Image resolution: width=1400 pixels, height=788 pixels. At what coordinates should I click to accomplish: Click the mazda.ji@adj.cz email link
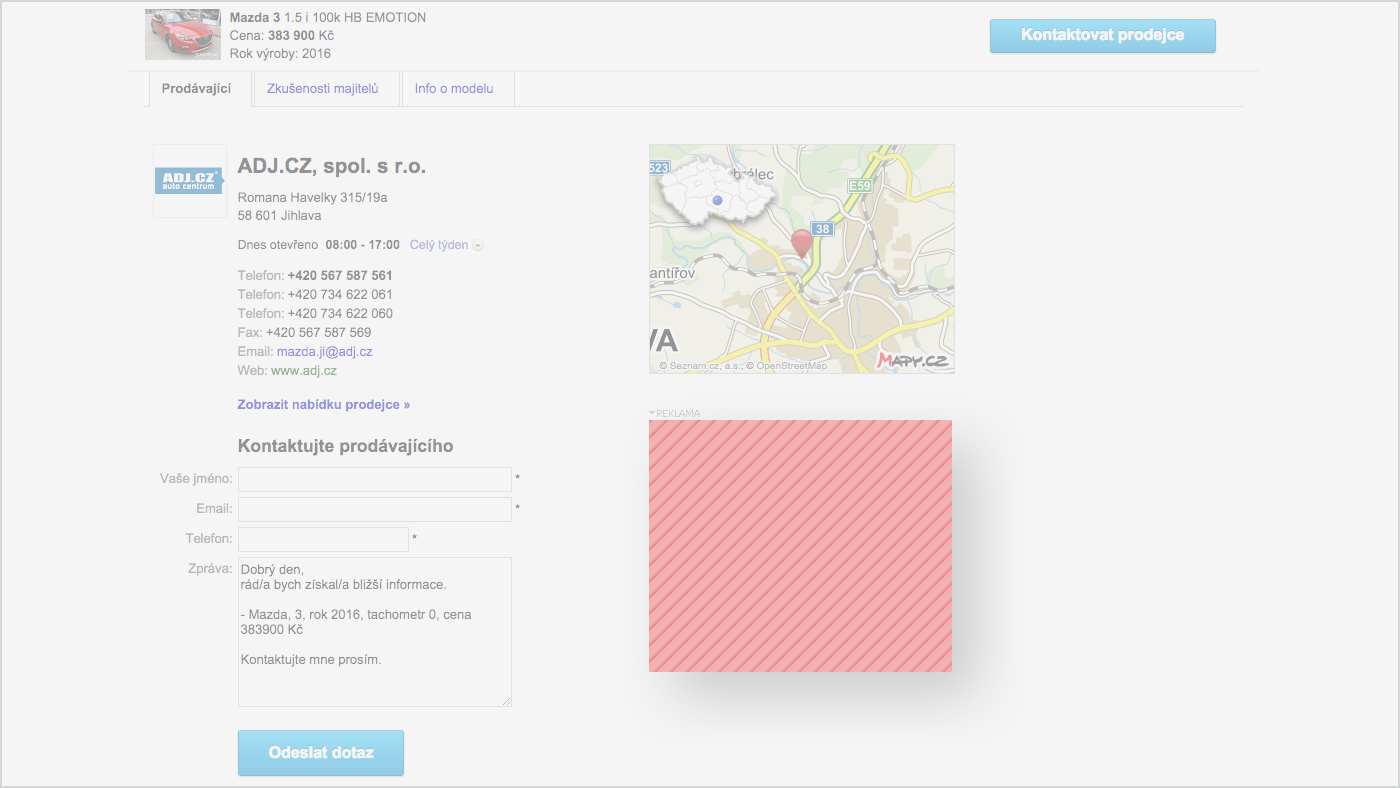tap(325, 352)
